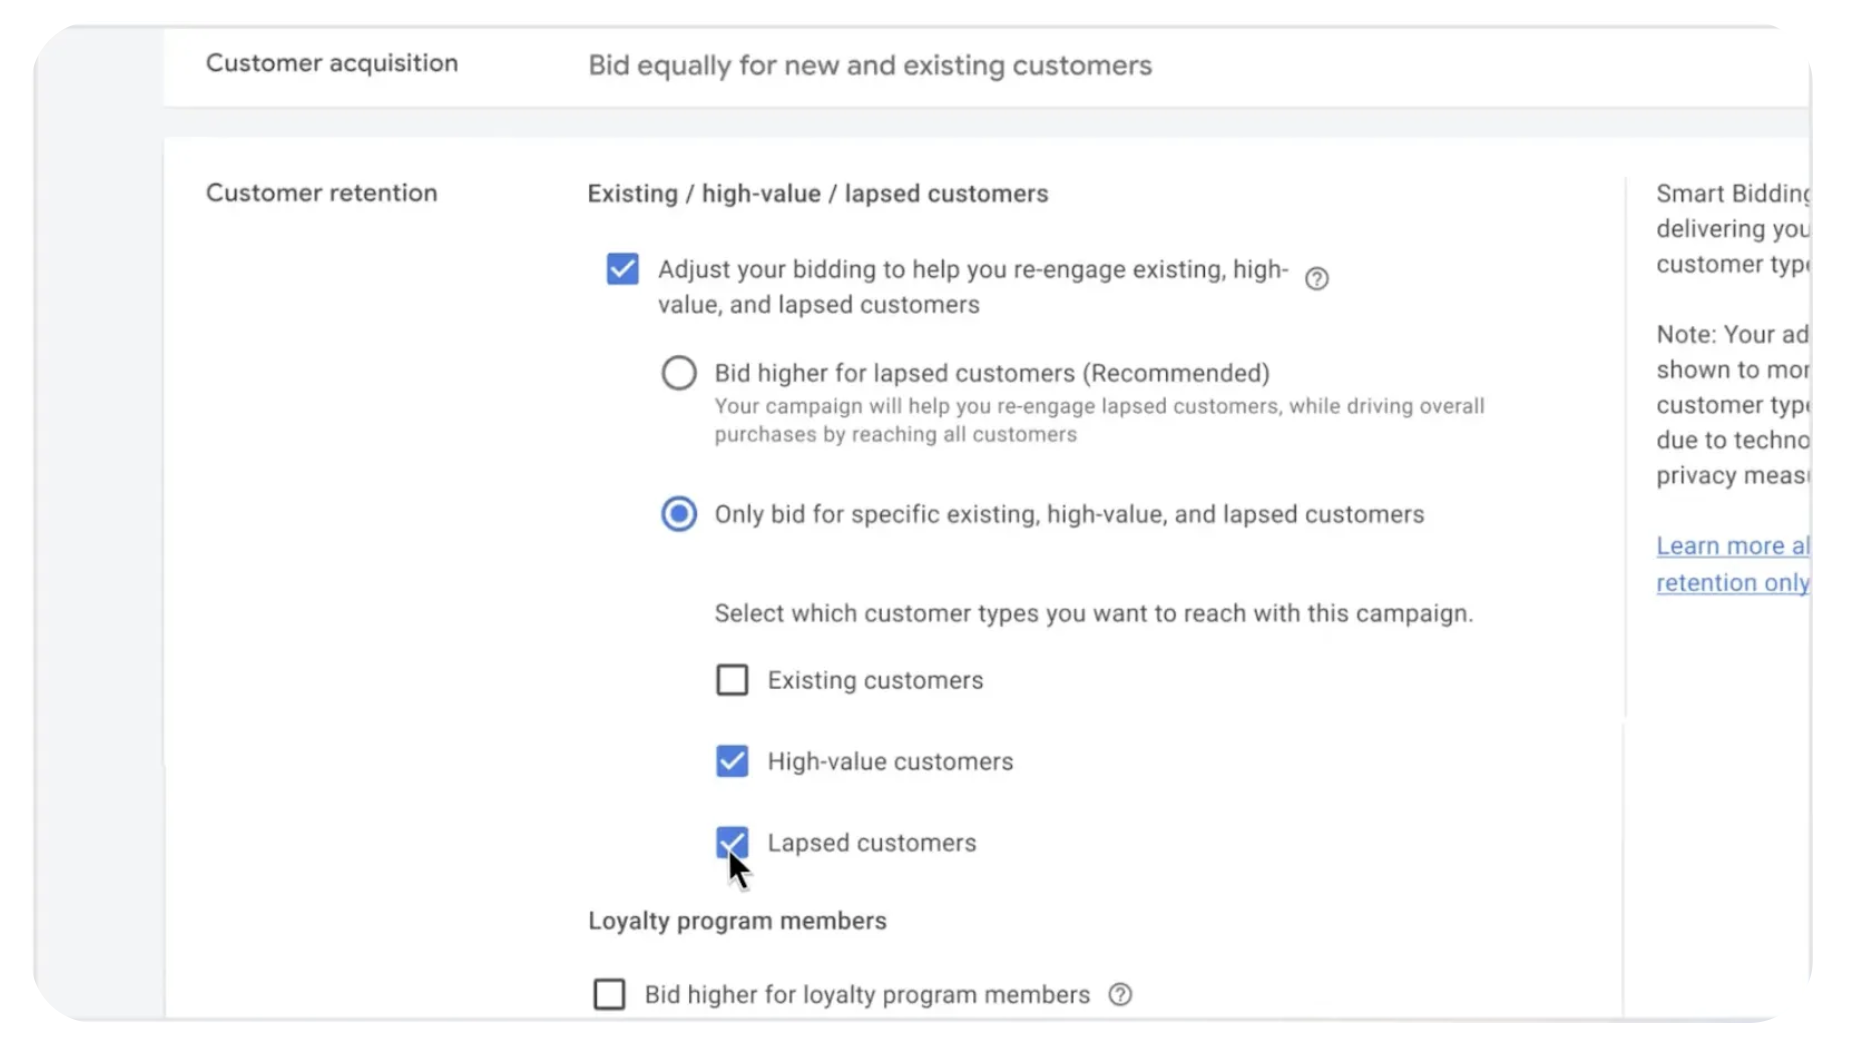Click Existing / high-value / lapsed customers heading
1866x1048 pixels.
pyautogui.click(x=818, y=194)
